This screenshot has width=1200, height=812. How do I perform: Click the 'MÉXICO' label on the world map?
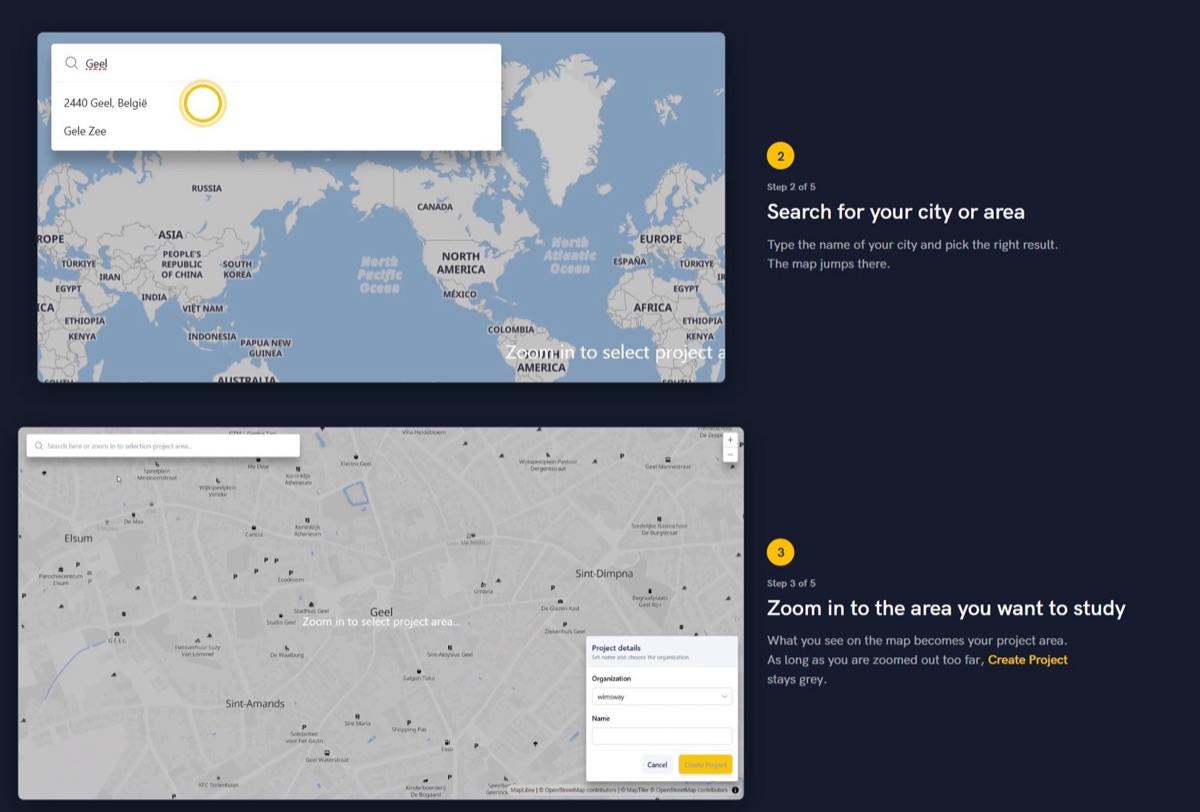pos(460,294)
